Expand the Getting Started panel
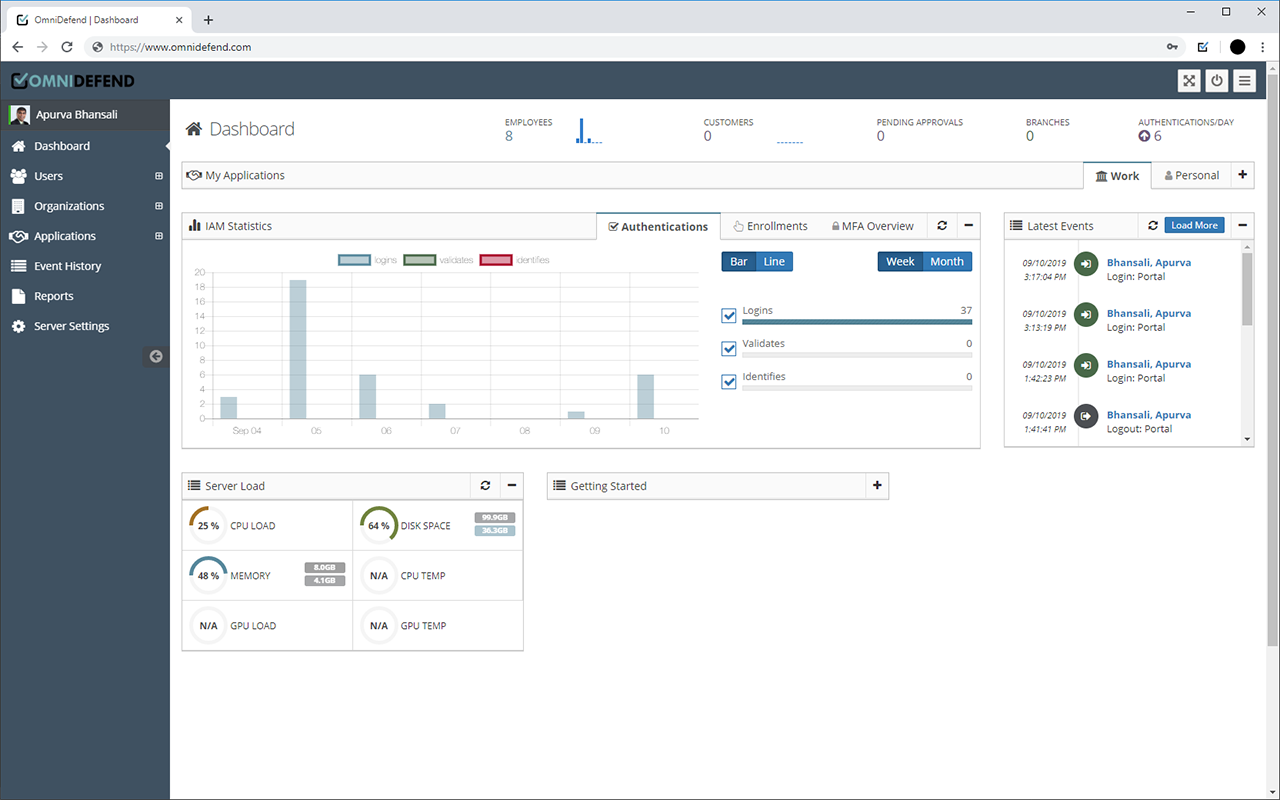 point(877,486)
